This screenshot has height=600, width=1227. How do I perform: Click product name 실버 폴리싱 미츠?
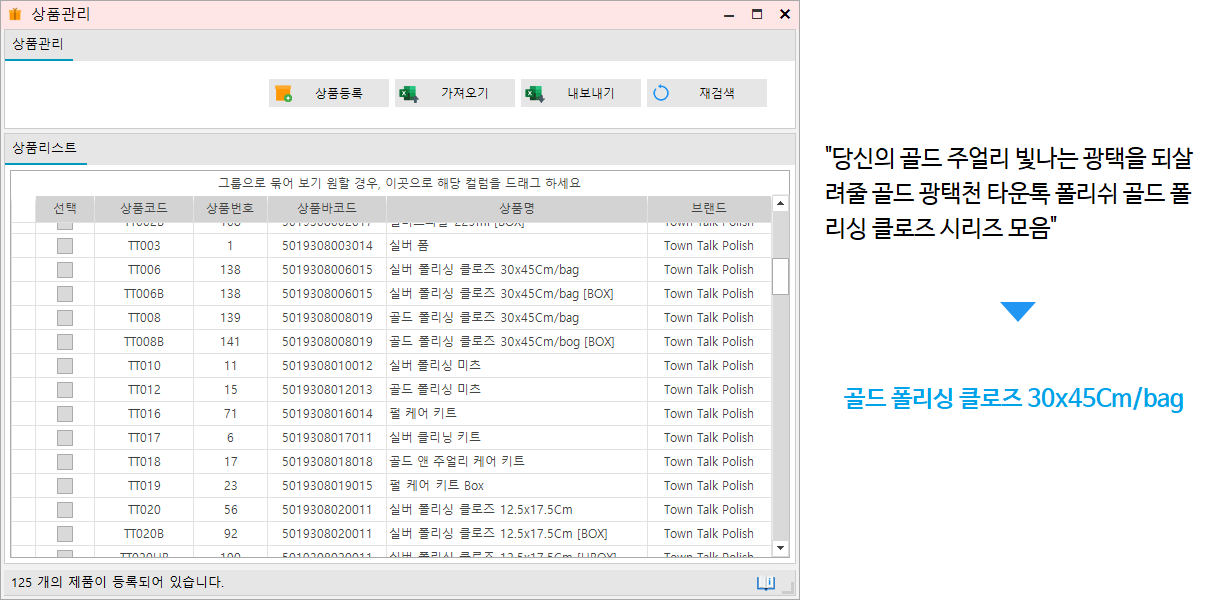pyautogui.click(x=435, y=366)
